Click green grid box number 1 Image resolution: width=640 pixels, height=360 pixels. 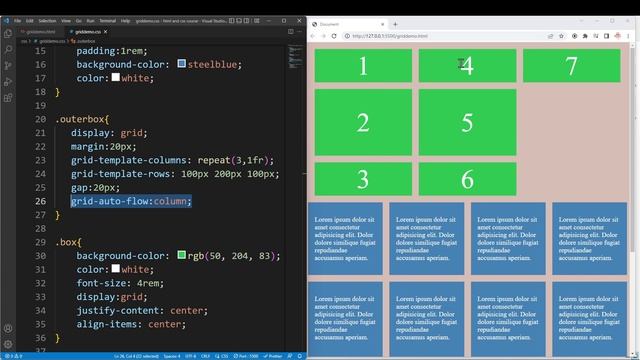pyautogui.click(x=363, y=66)
